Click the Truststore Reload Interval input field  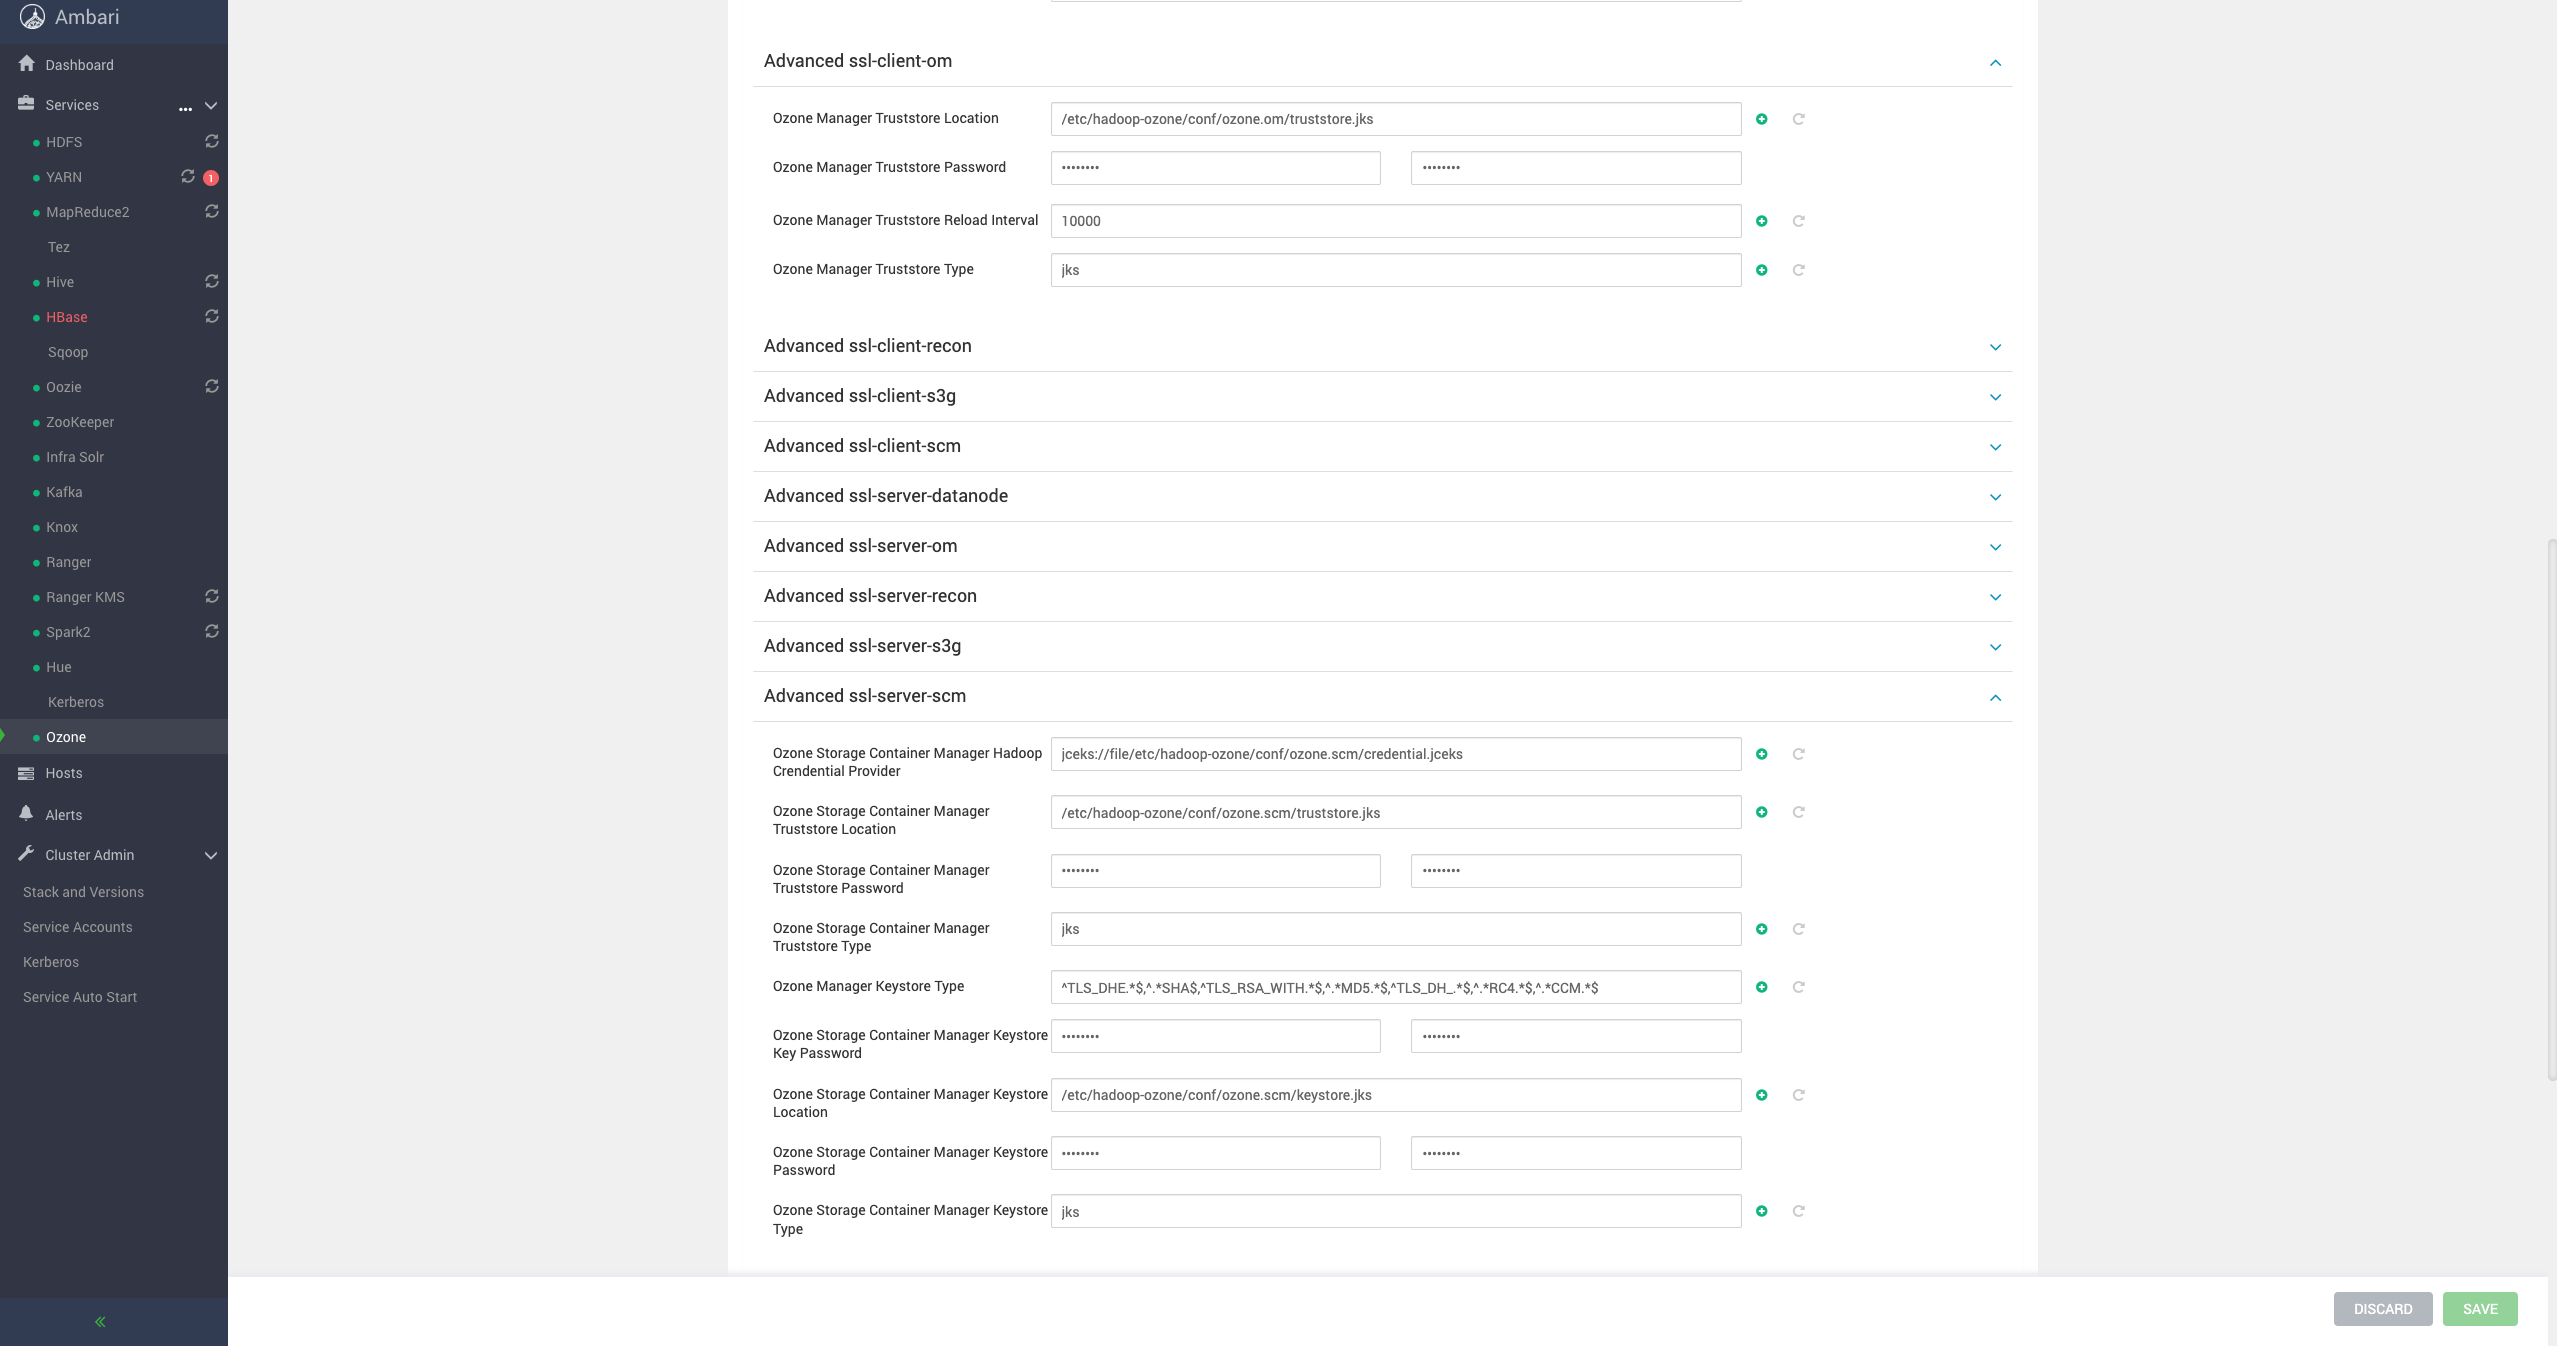click(x=1396, y=221)
